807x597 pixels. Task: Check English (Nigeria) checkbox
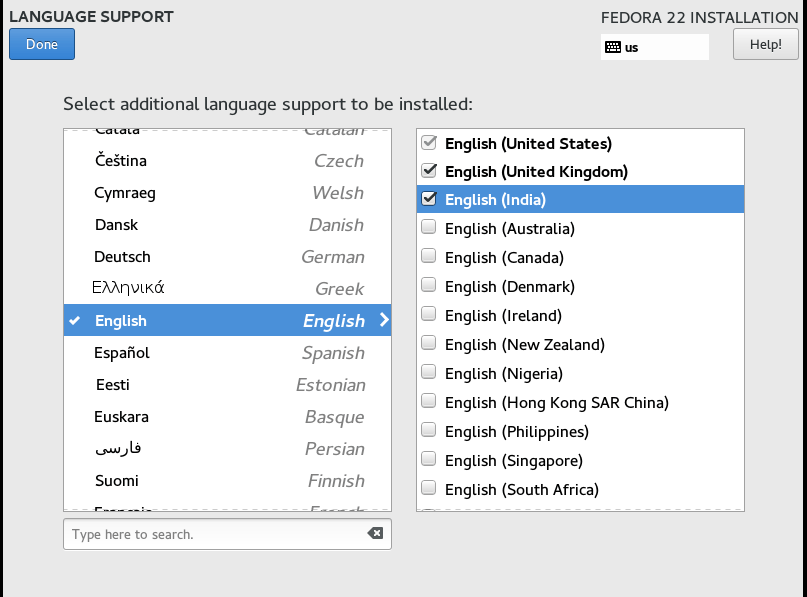click(429, 372)
